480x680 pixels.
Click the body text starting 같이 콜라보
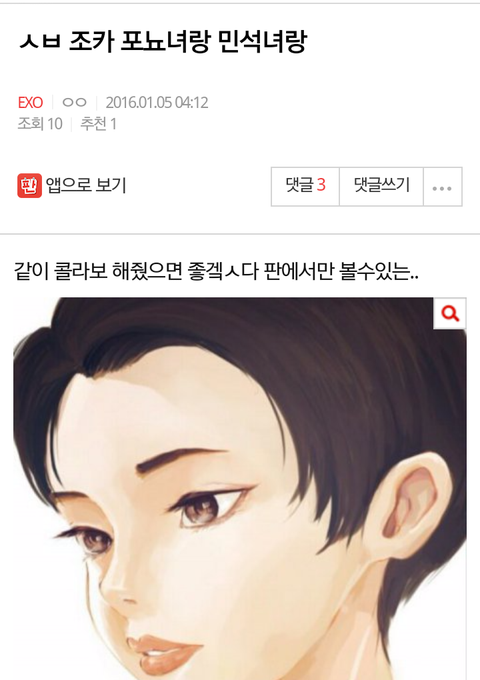click(x=216, y=271)
